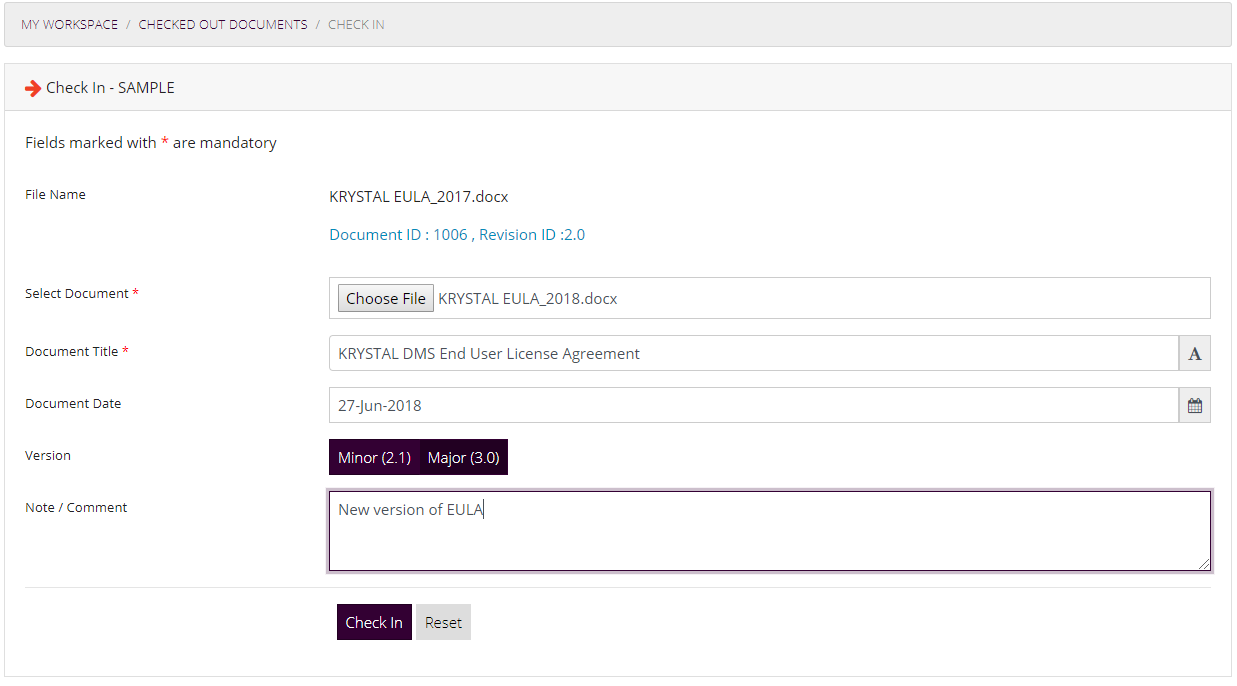
Task: Click the Document Title label
Action: pyautogui.click(x=77, y=352)
